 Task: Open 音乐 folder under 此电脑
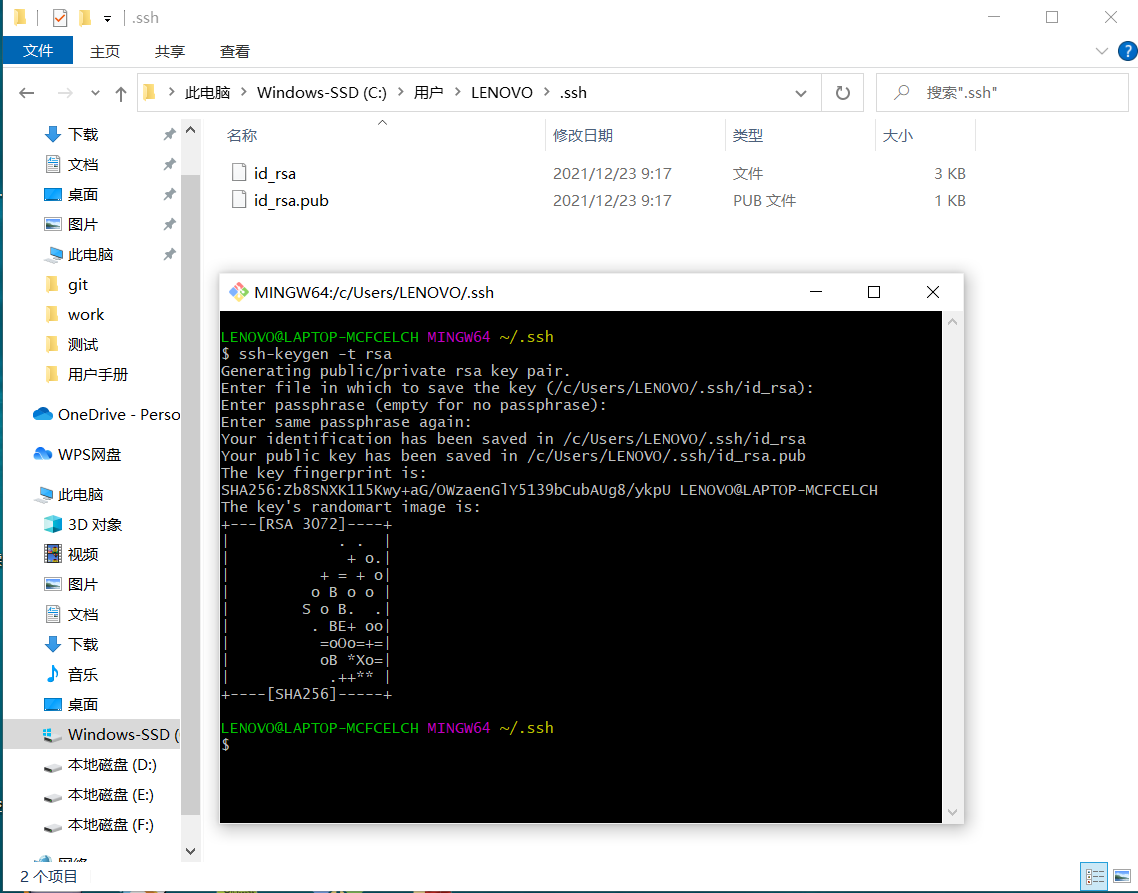tap(83, 674)
